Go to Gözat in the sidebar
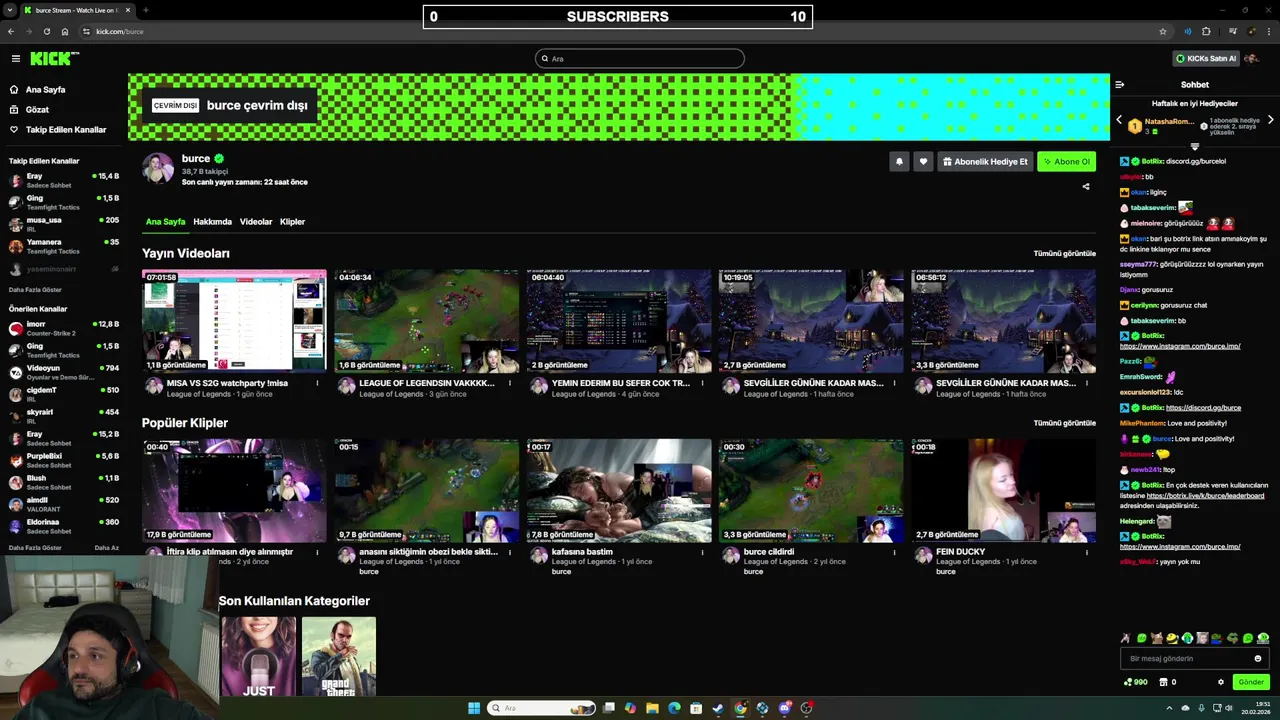Viewport: 1280px width, 720px height. coord(37,109)
